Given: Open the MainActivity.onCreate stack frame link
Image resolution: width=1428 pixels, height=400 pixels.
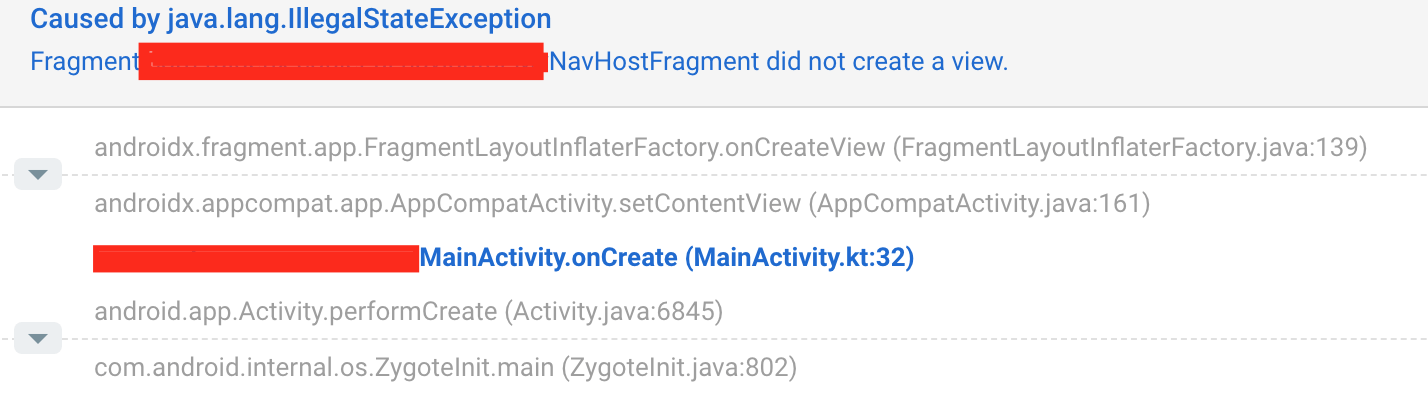Looking at the screenshot, I should 549,258.
